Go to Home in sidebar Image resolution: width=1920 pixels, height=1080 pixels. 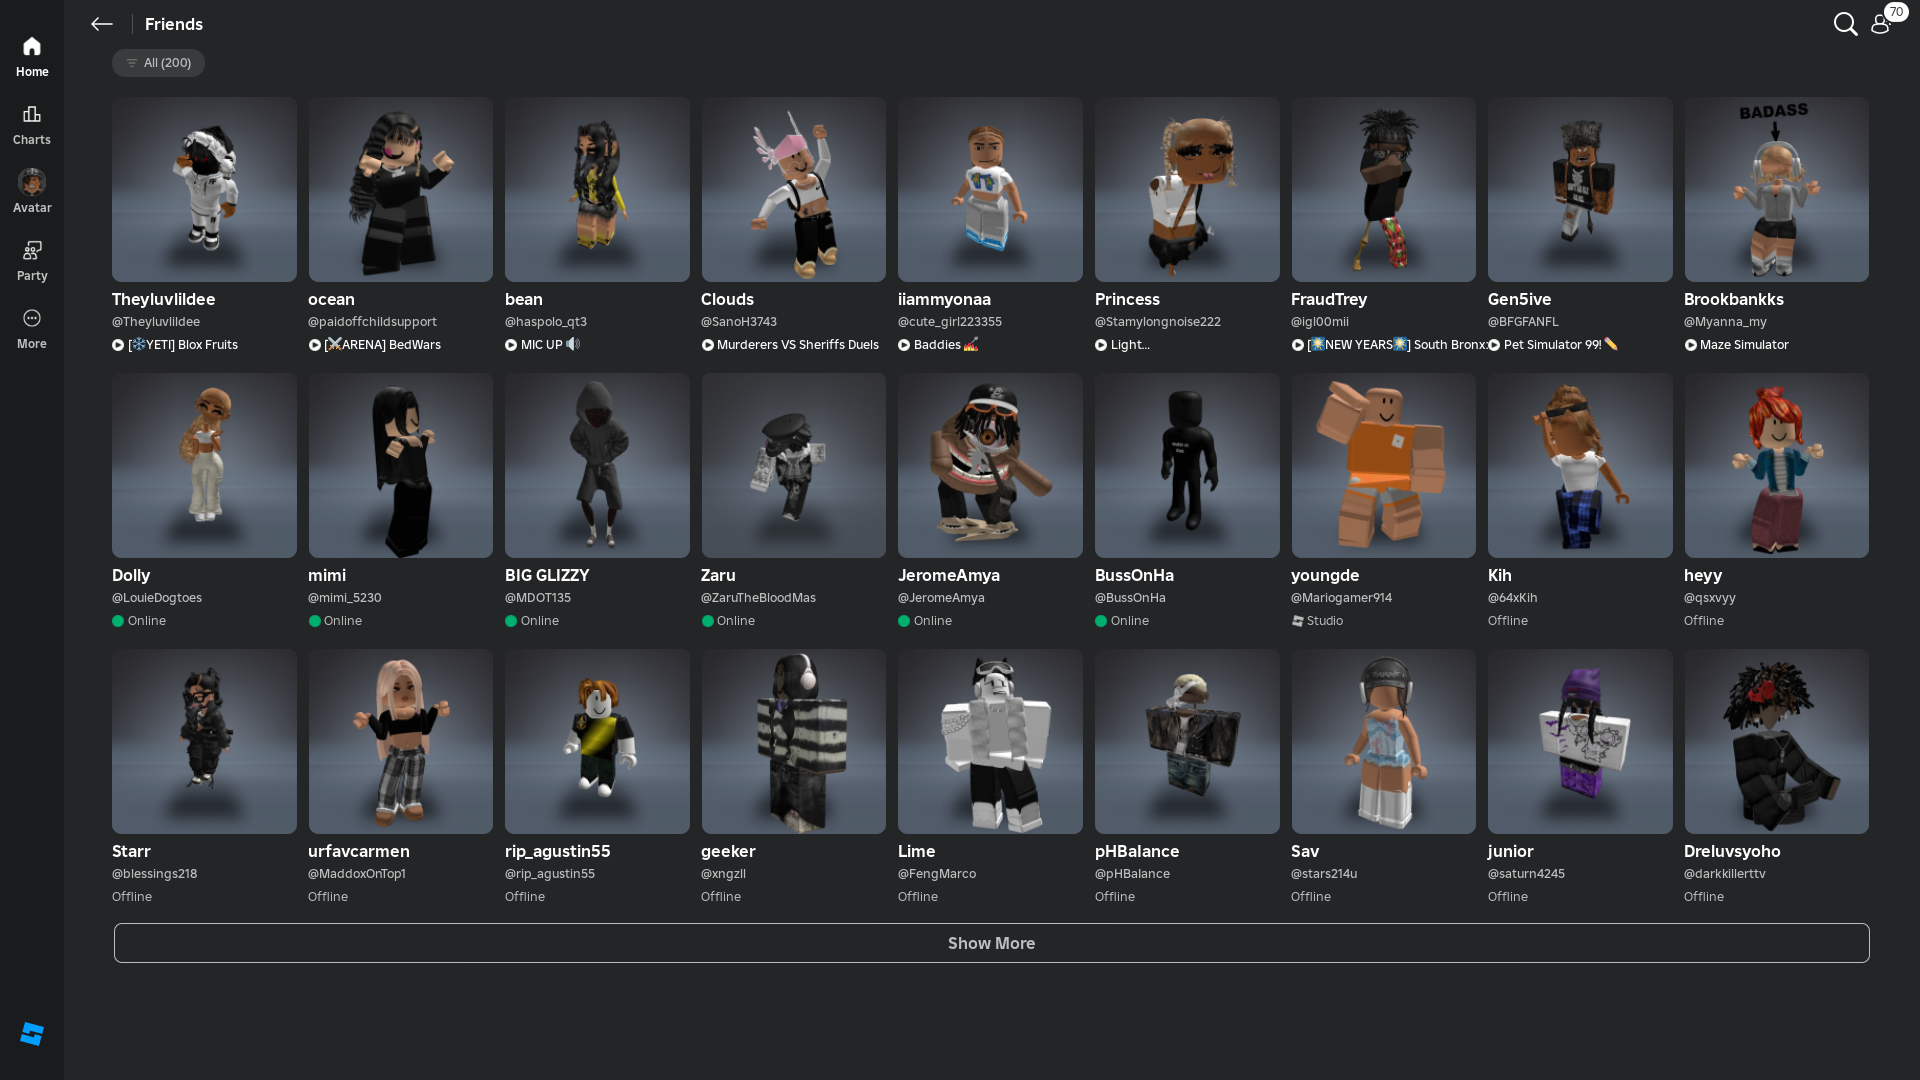click(32, 56)
